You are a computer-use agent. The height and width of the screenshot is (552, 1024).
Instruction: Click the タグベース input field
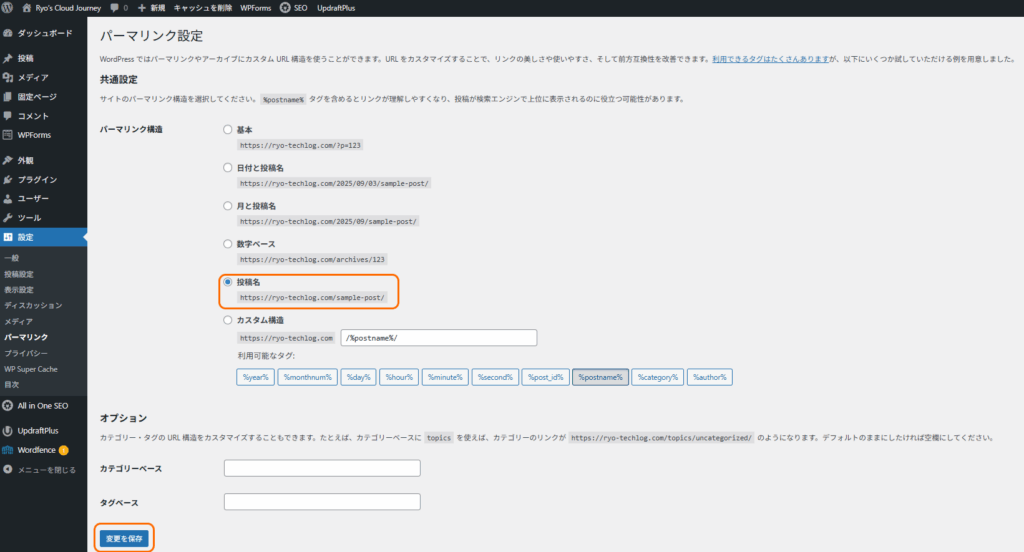click(x=322, y=502)
